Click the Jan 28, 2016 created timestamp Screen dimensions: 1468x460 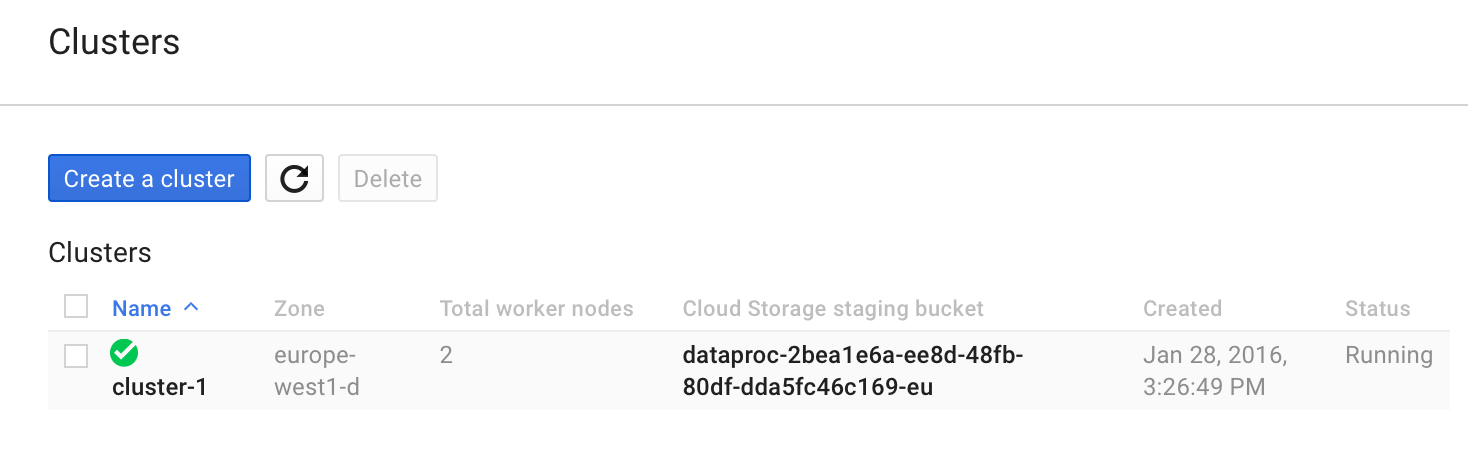point(1215,371)
